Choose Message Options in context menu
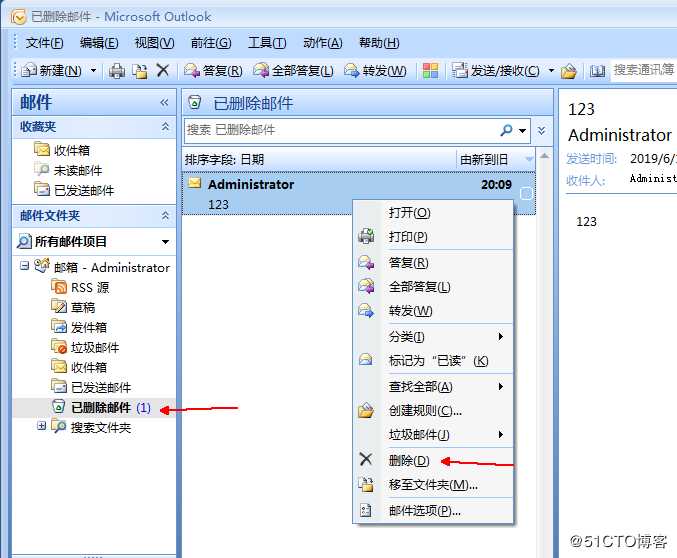This screenshot has width=677, height=558. 434,511
